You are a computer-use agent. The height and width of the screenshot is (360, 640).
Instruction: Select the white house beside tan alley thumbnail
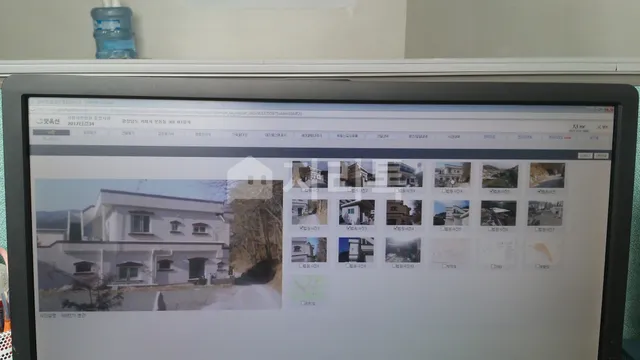[x=309, y=212]
